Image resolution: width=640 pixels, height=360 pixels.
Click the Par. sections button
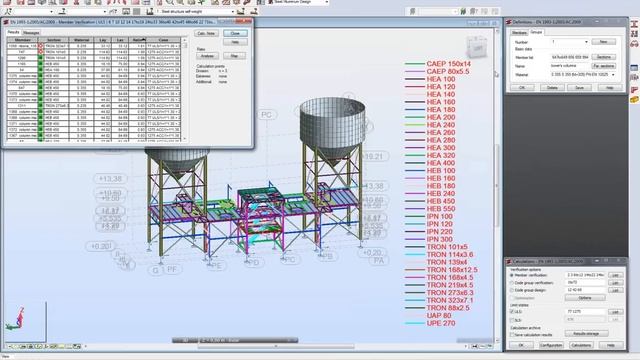click(604, 66)
